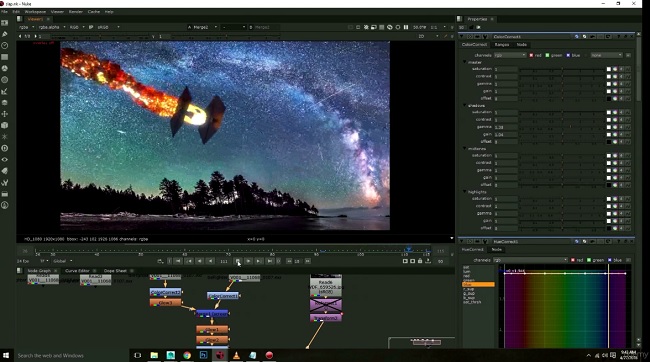Open the Draw tool menu with the brush icon

point(5,34)
